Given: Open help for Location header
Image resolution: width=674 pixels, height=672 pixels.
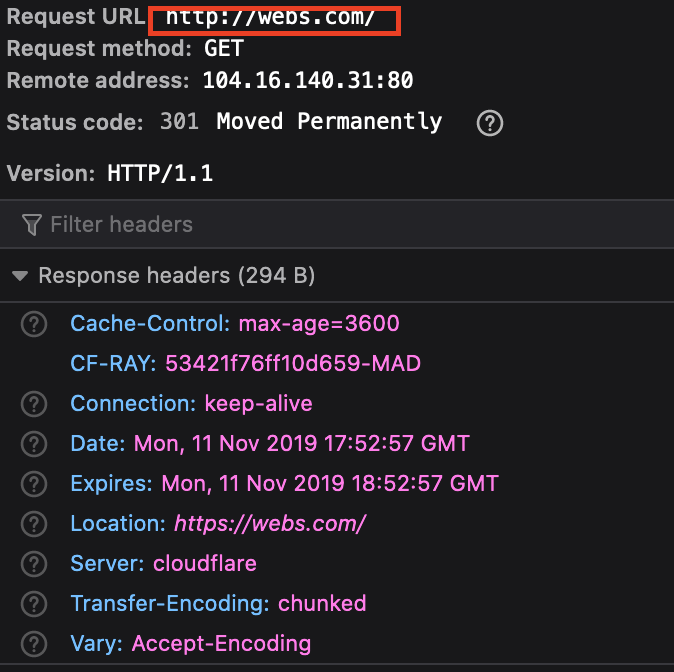Looking at the screenshot, I should point(35,524).
